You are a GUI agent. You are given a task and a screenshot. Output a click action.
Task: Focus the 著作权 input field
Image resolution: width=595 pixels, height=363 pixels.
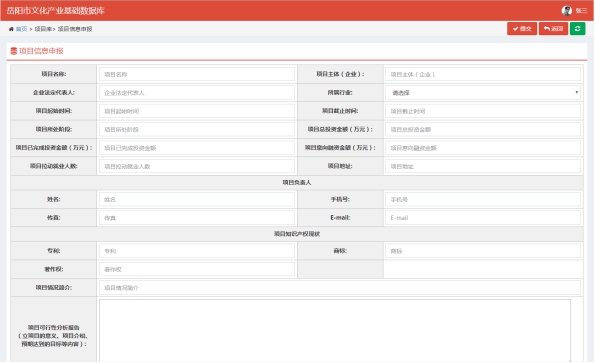click(197, 269)
